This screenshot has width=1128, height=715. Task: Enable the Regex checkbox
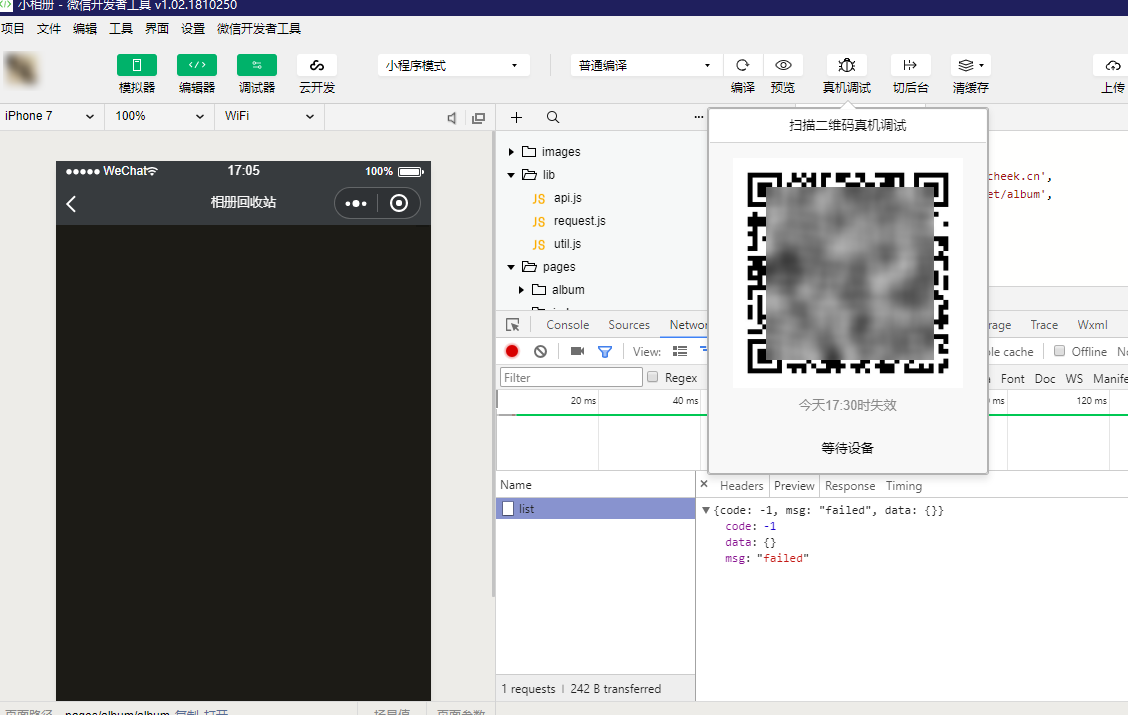click(x=653, y=377)
